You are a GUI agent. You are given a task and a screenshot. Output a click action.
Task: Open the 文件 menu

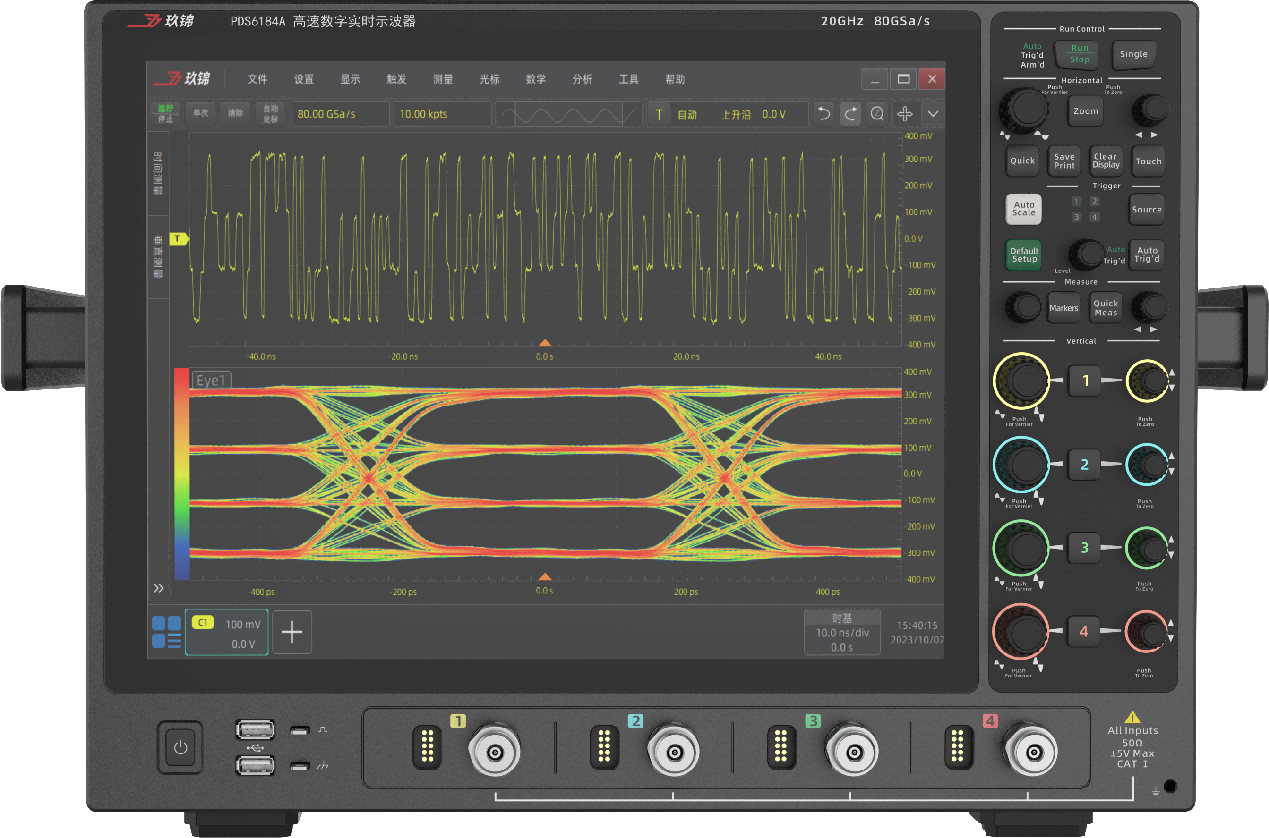258,80
